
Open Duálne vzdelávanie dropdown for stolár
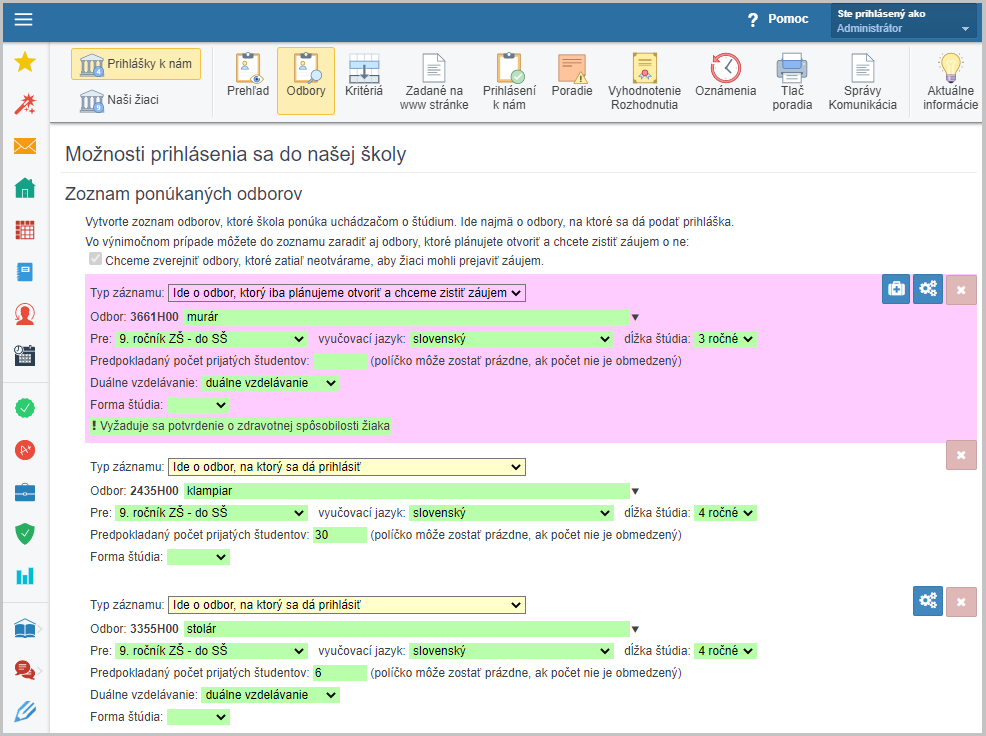(x=270, y=694)
